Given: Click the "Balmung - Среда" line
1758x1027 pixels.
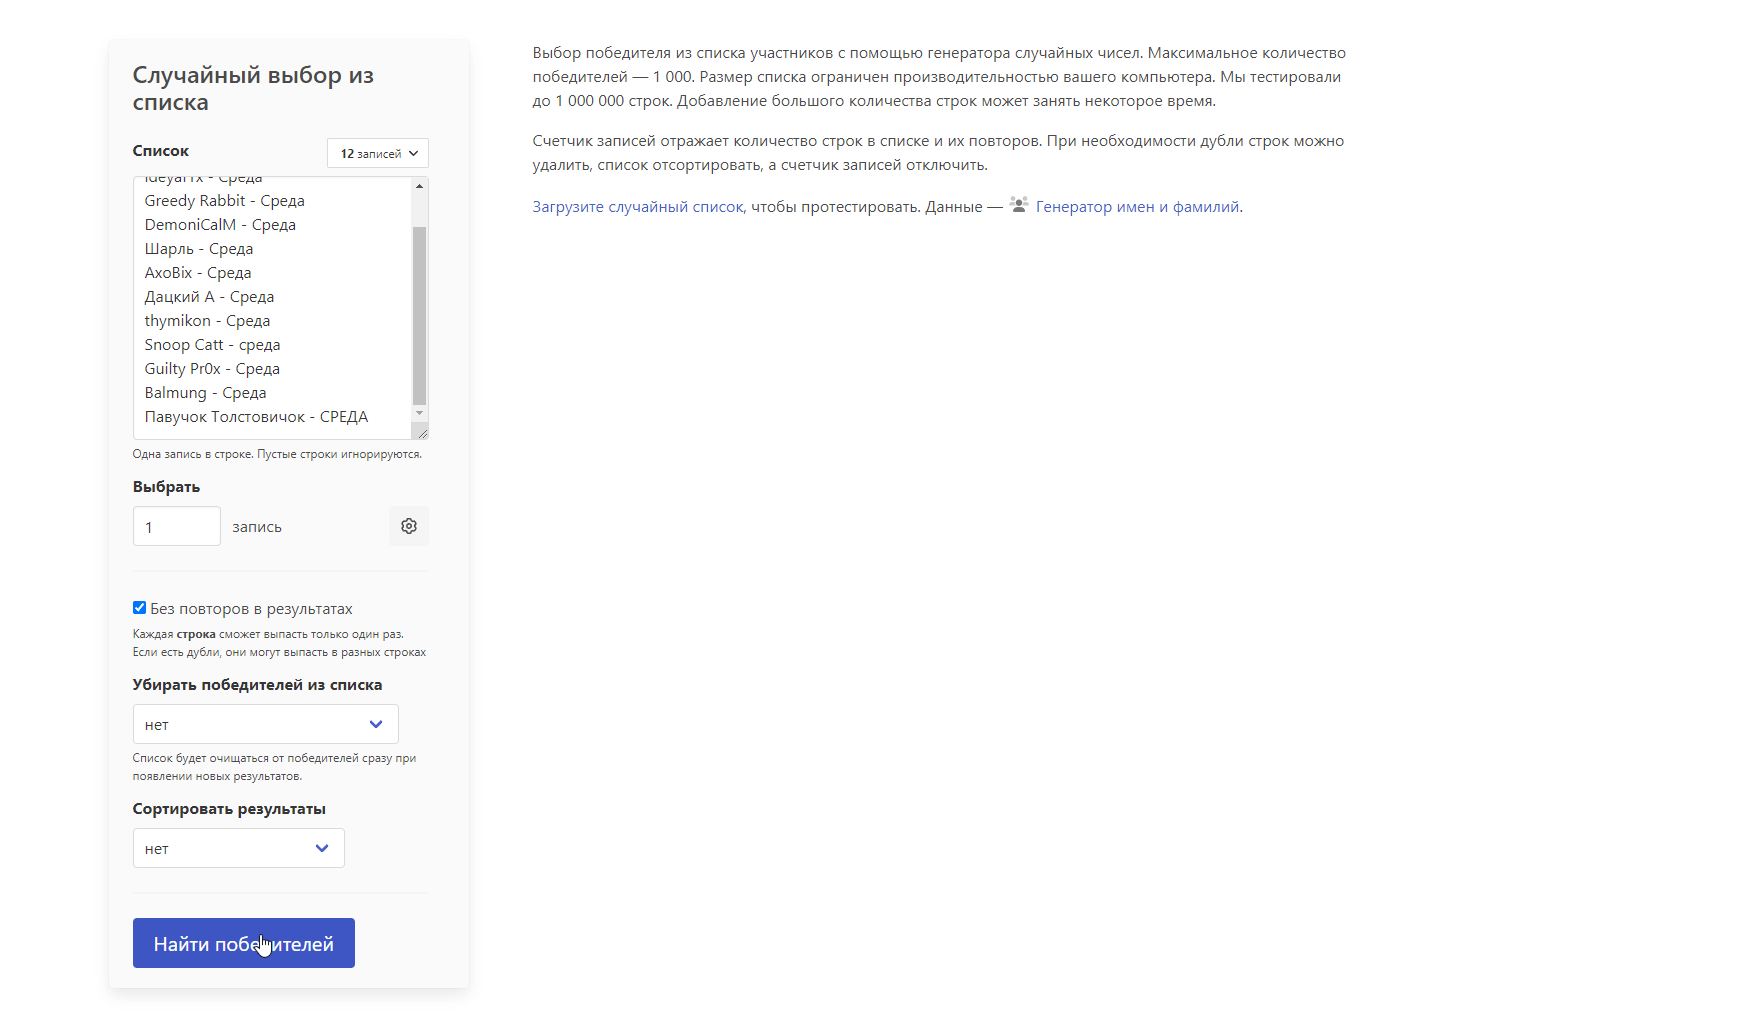Looking at the screenshot, I should click(x=205, y=393).
